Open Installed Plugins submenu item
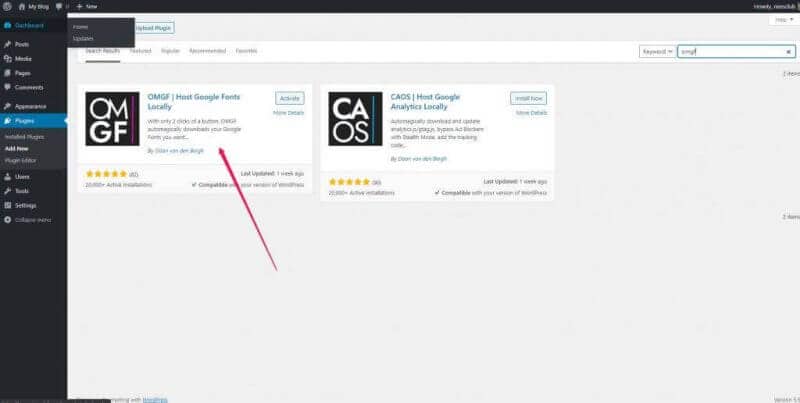800x403 pixels. pos(24,137)
